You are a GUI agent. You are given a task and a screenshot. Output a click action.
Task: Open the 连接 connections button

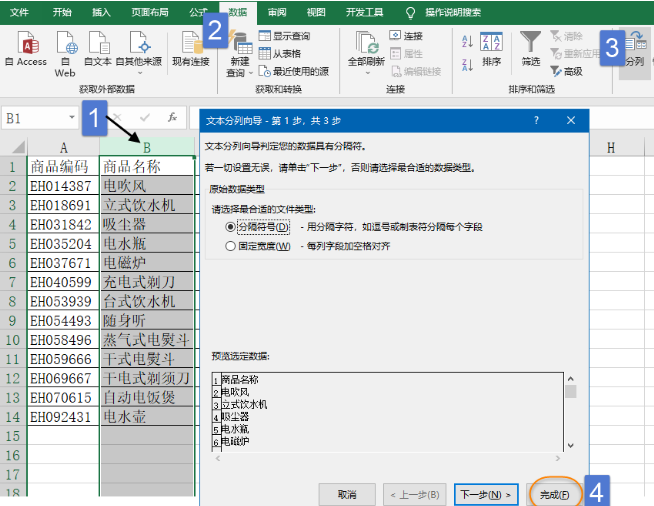[x=406, y=36]
